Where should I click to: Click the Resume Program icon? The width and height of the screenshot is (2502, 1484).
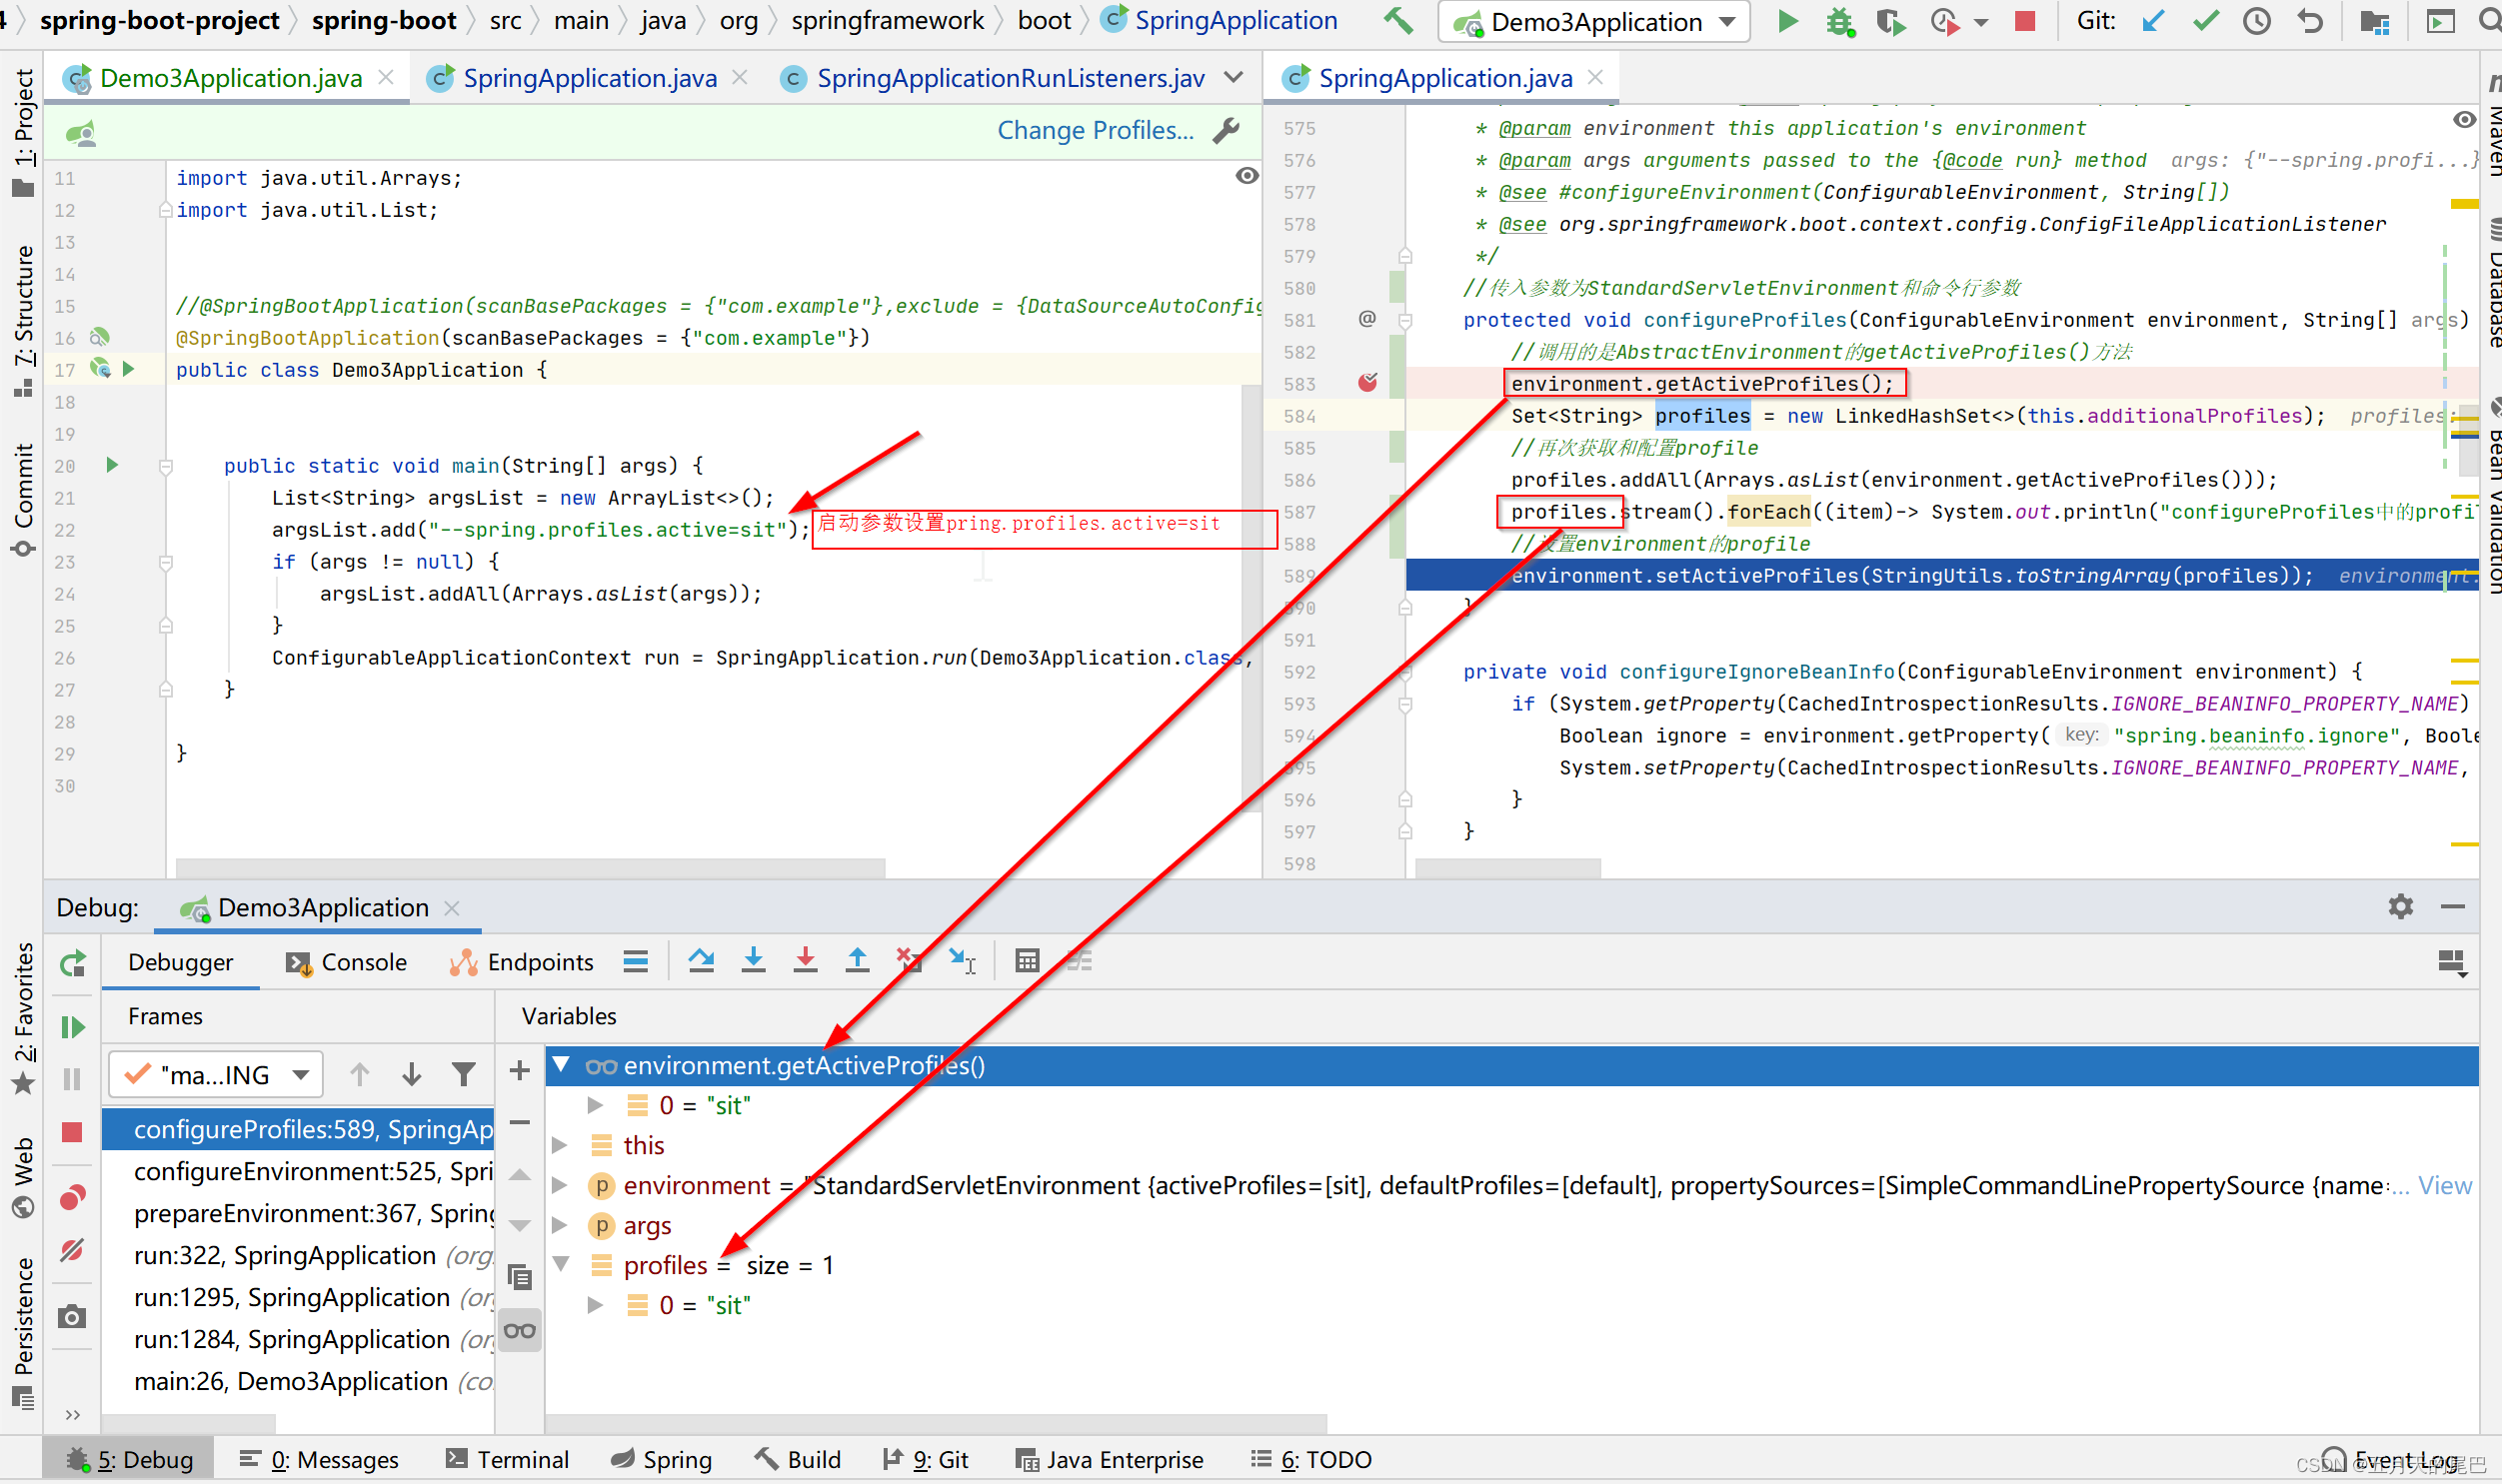pyautogui.click(x=73, y=1027)
